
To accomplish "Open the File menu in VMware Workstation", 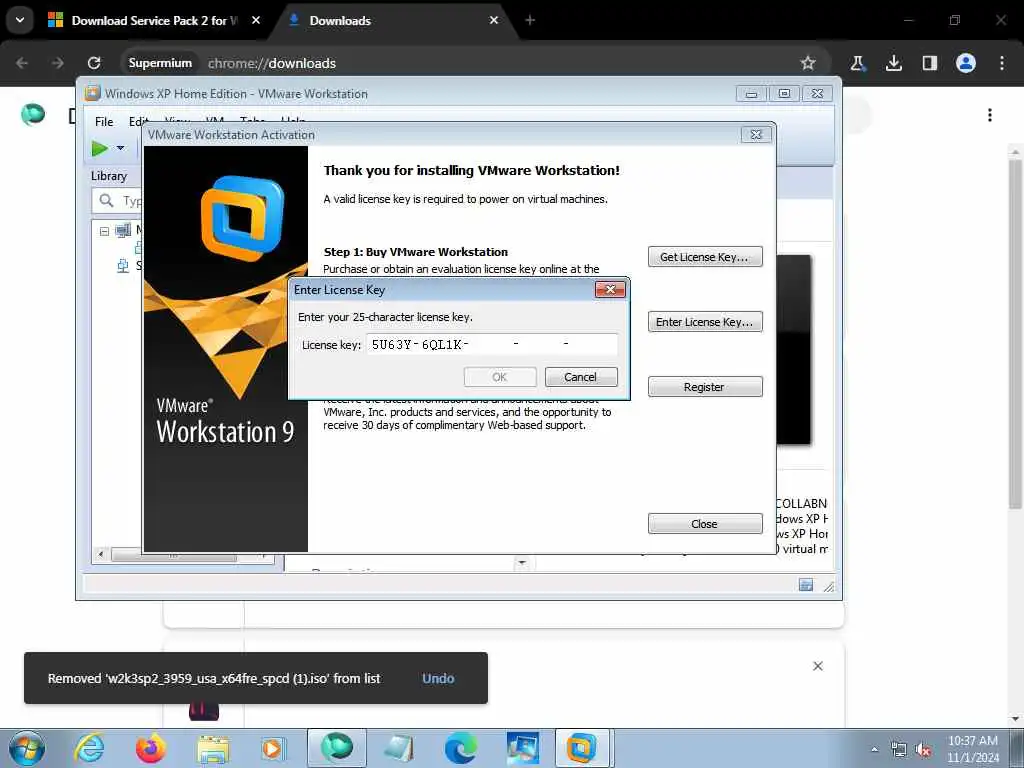I will (x=104, y=121).
